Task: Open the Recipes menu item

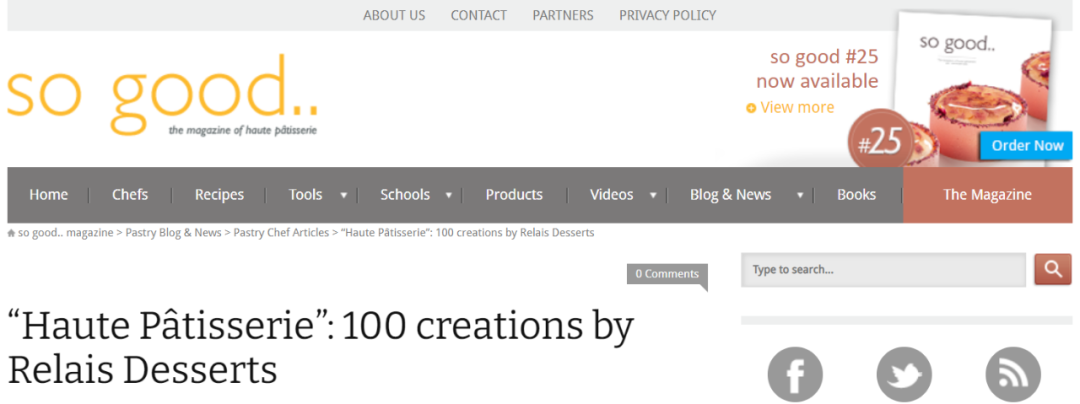Action: pos(219,195)
